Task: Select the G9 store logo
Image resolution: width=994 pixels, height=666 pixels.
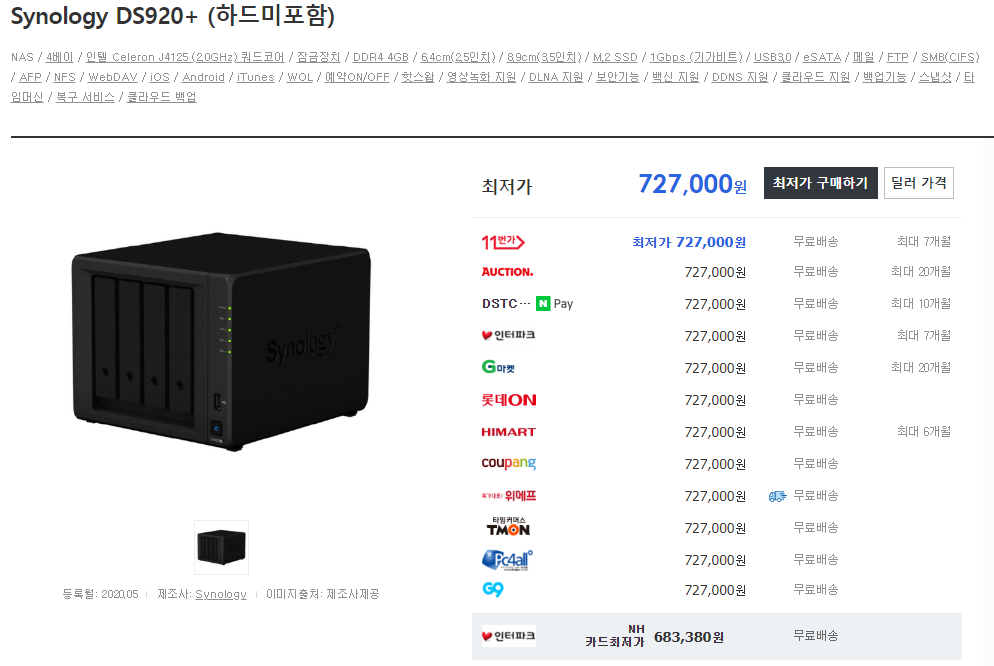Action: [493, 589]
